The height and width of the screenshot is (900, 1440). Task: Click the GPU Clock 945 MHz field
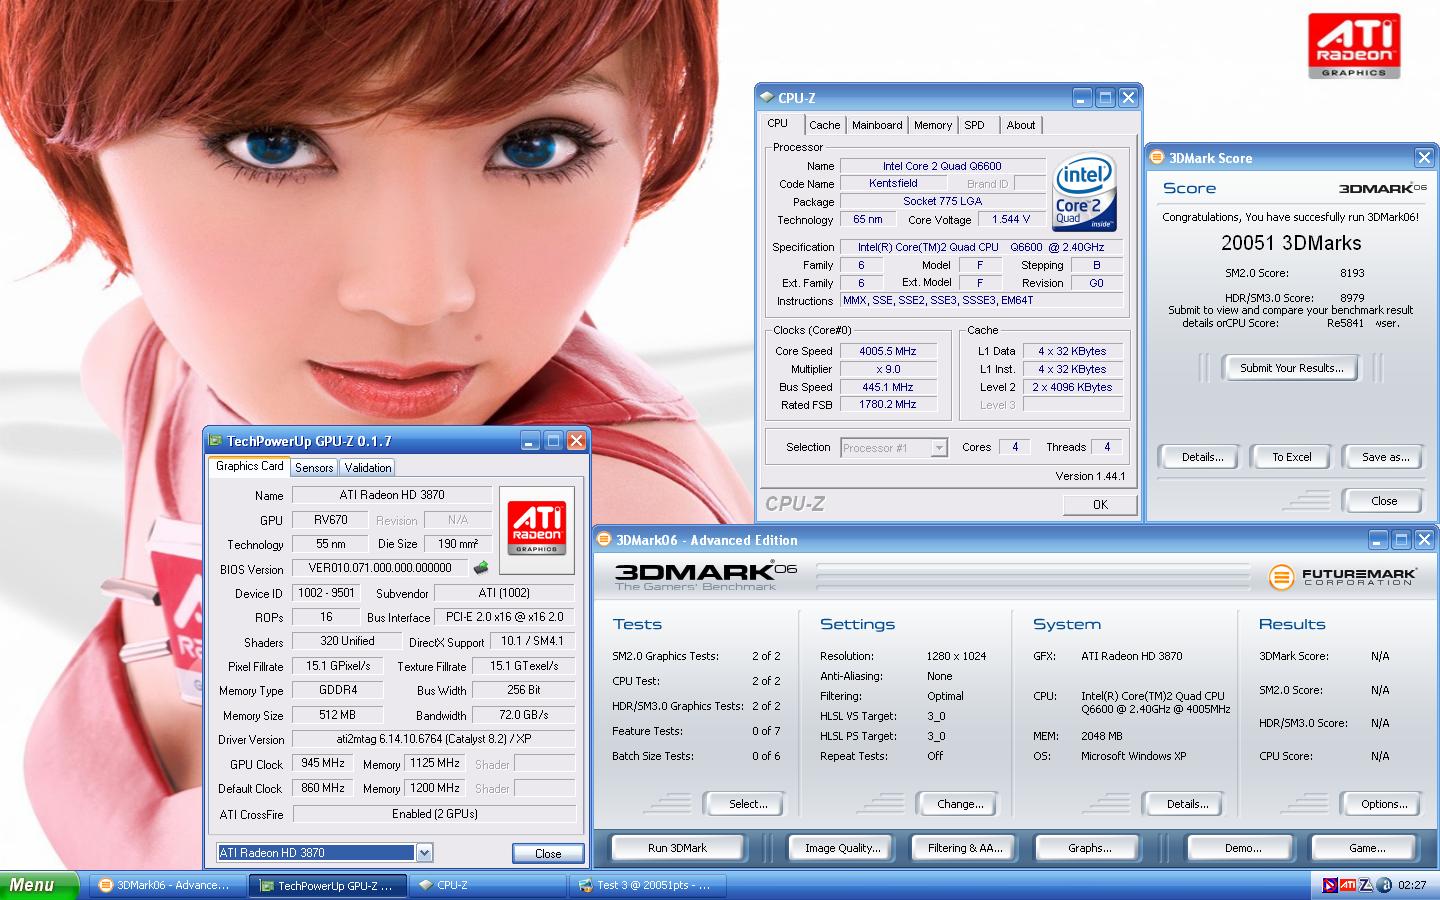pyautogui.click(x=323, y=763)
